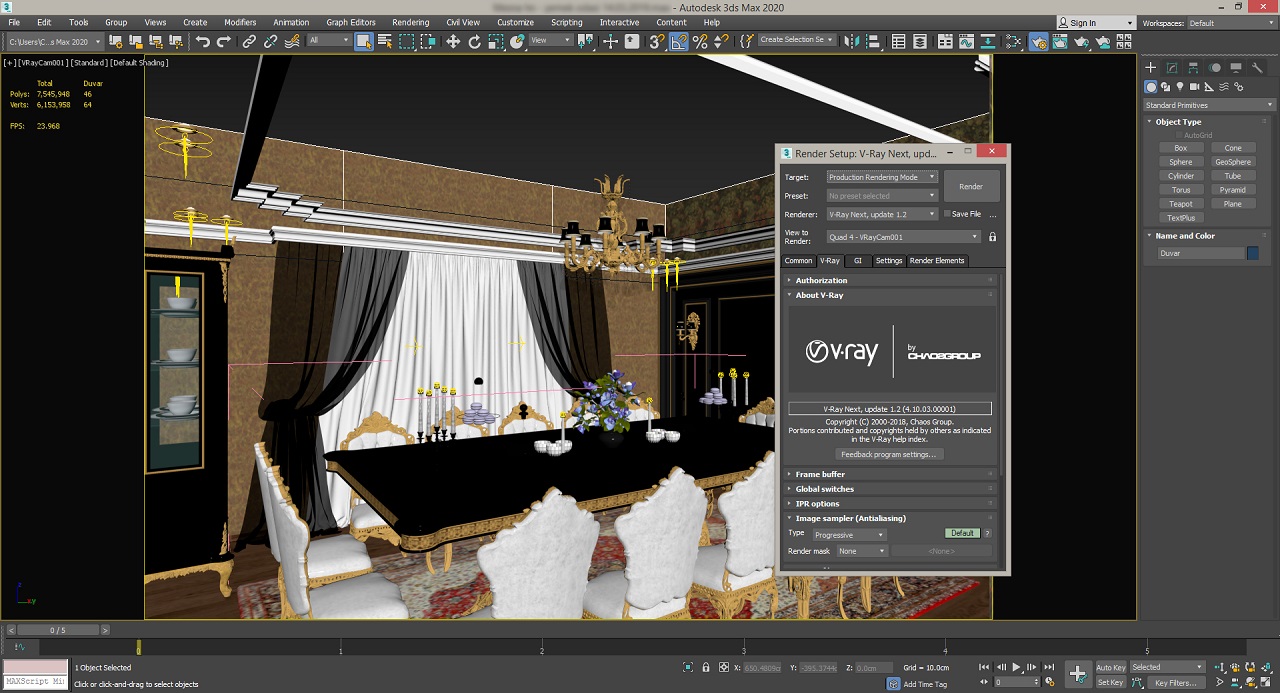Click the Mirror tool icon
Viewport: 1280px width, 693px height.
[x=851, y=41]
